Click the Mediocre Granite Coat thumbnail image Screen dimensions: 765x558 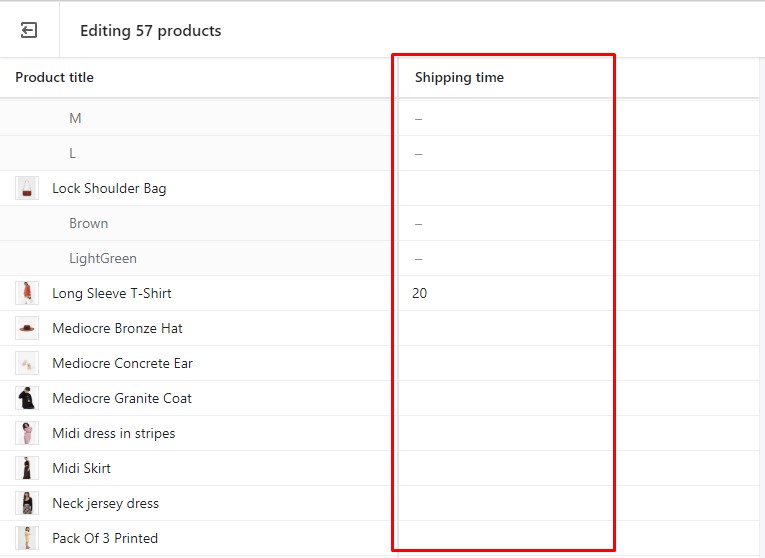coord(27,398)
